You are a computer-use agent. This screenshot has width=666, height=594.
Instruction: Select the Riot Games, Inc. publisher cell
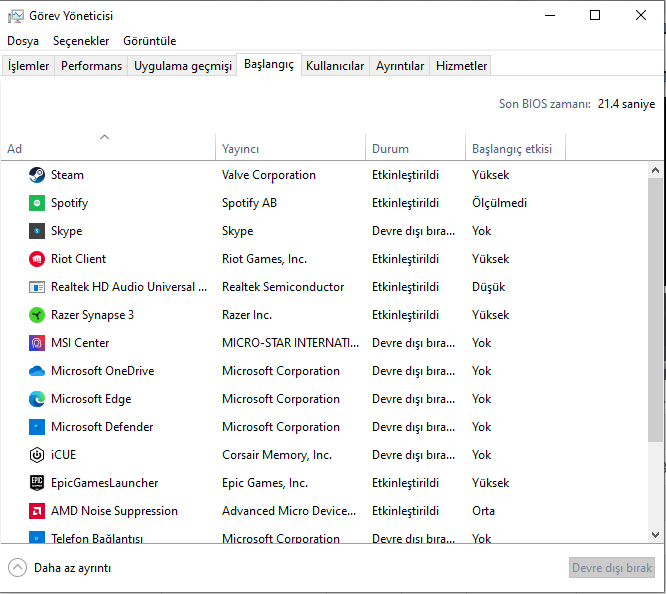pos(264,259)
